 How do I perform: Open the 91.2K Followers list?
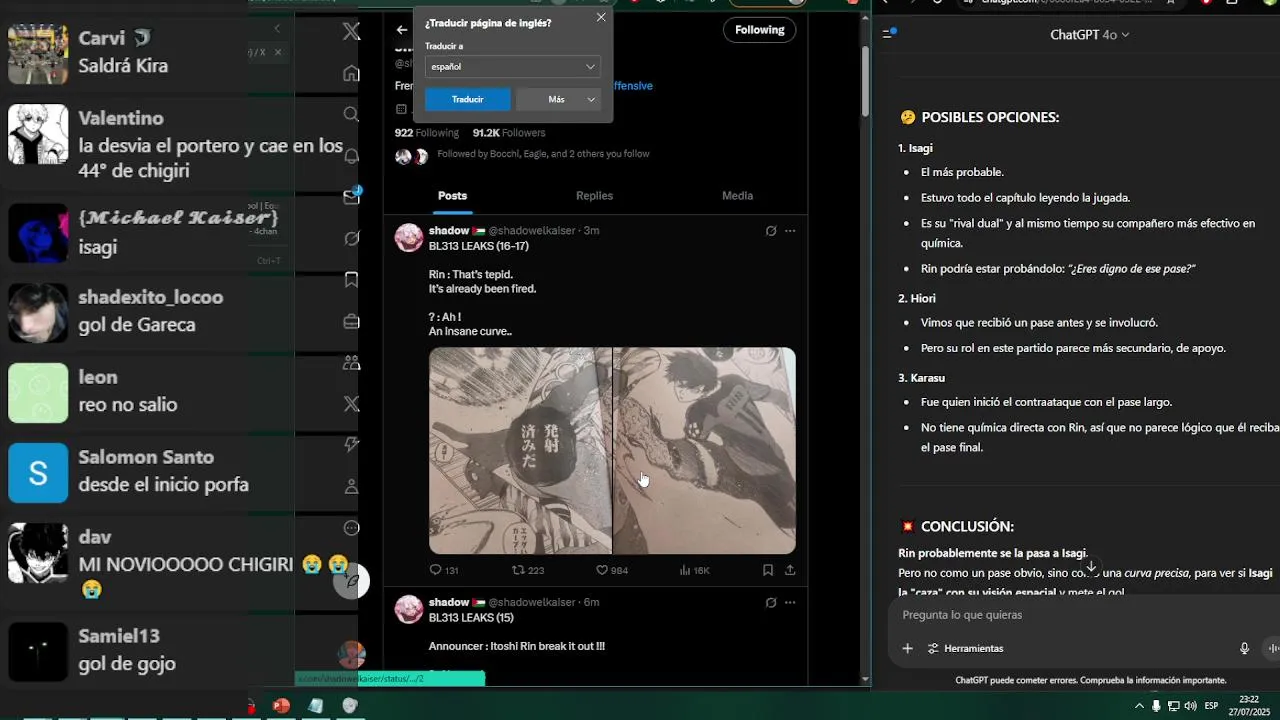pos(509,133)
